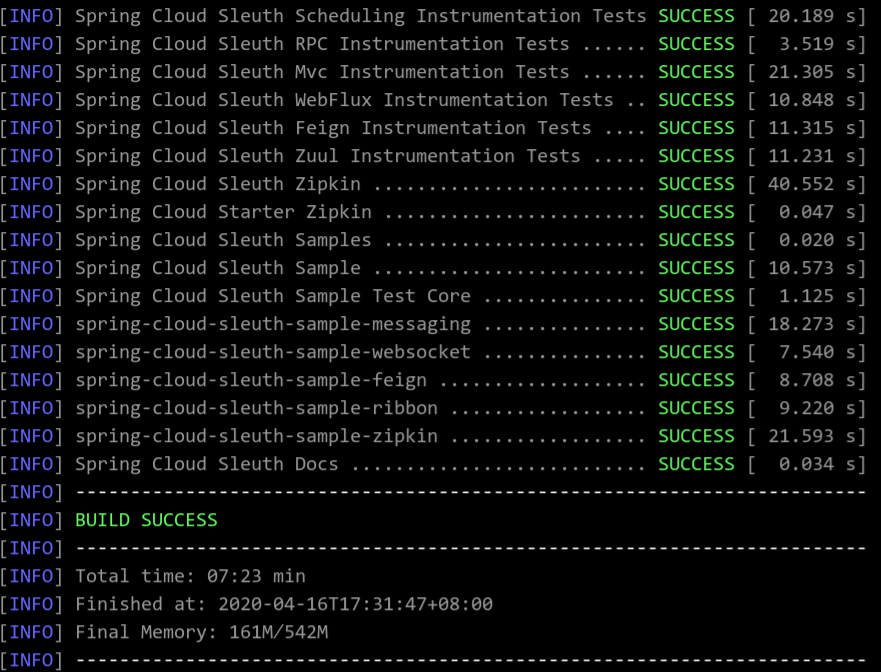Click the Final Memory 161M/542M line
This screenshot has width=881, height=672.
point(202,633)
